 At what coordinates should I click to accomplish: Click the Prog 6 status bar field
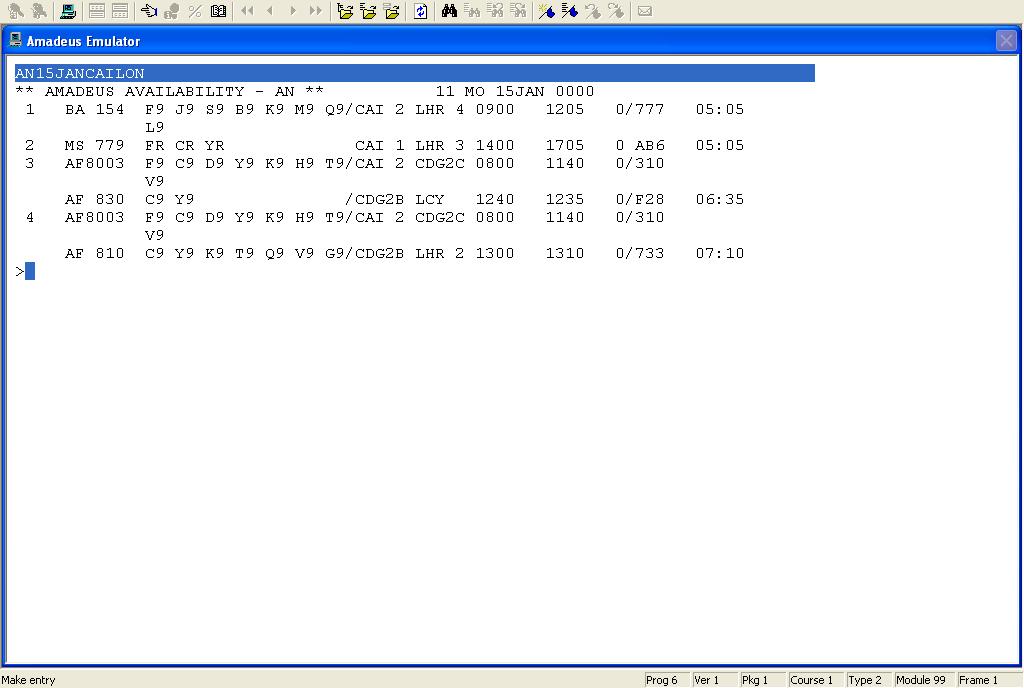(667, 680)
